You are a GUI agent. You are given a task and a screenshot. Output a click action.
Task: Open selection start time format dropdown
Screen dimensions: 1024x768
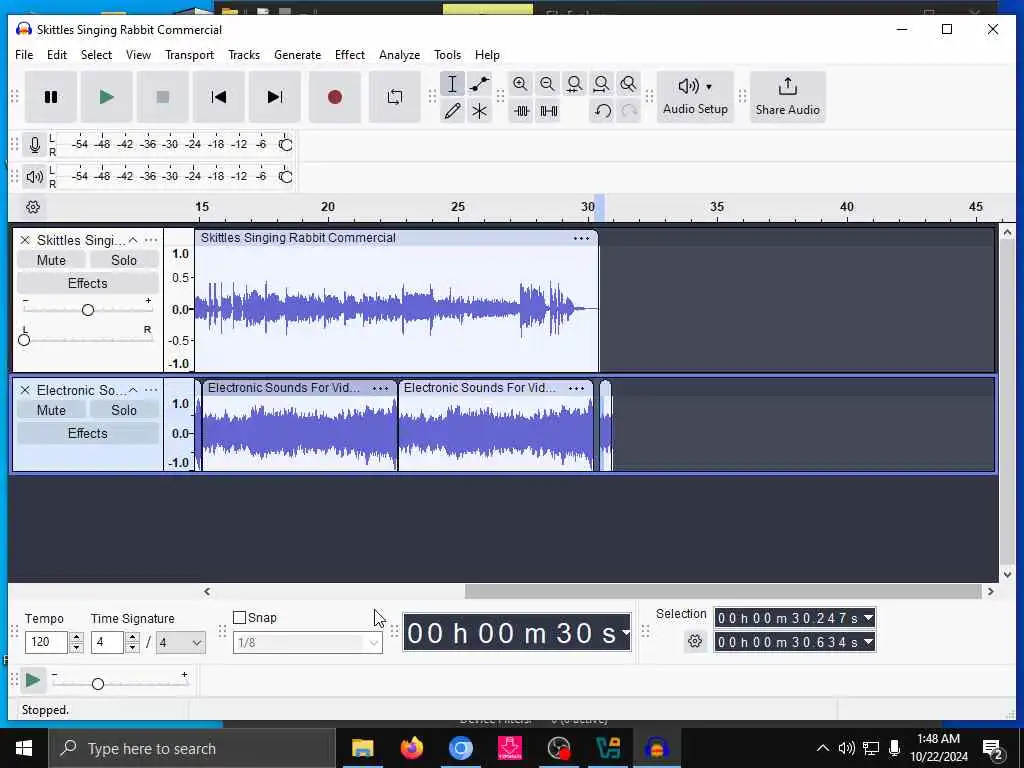tap(868, 618)
